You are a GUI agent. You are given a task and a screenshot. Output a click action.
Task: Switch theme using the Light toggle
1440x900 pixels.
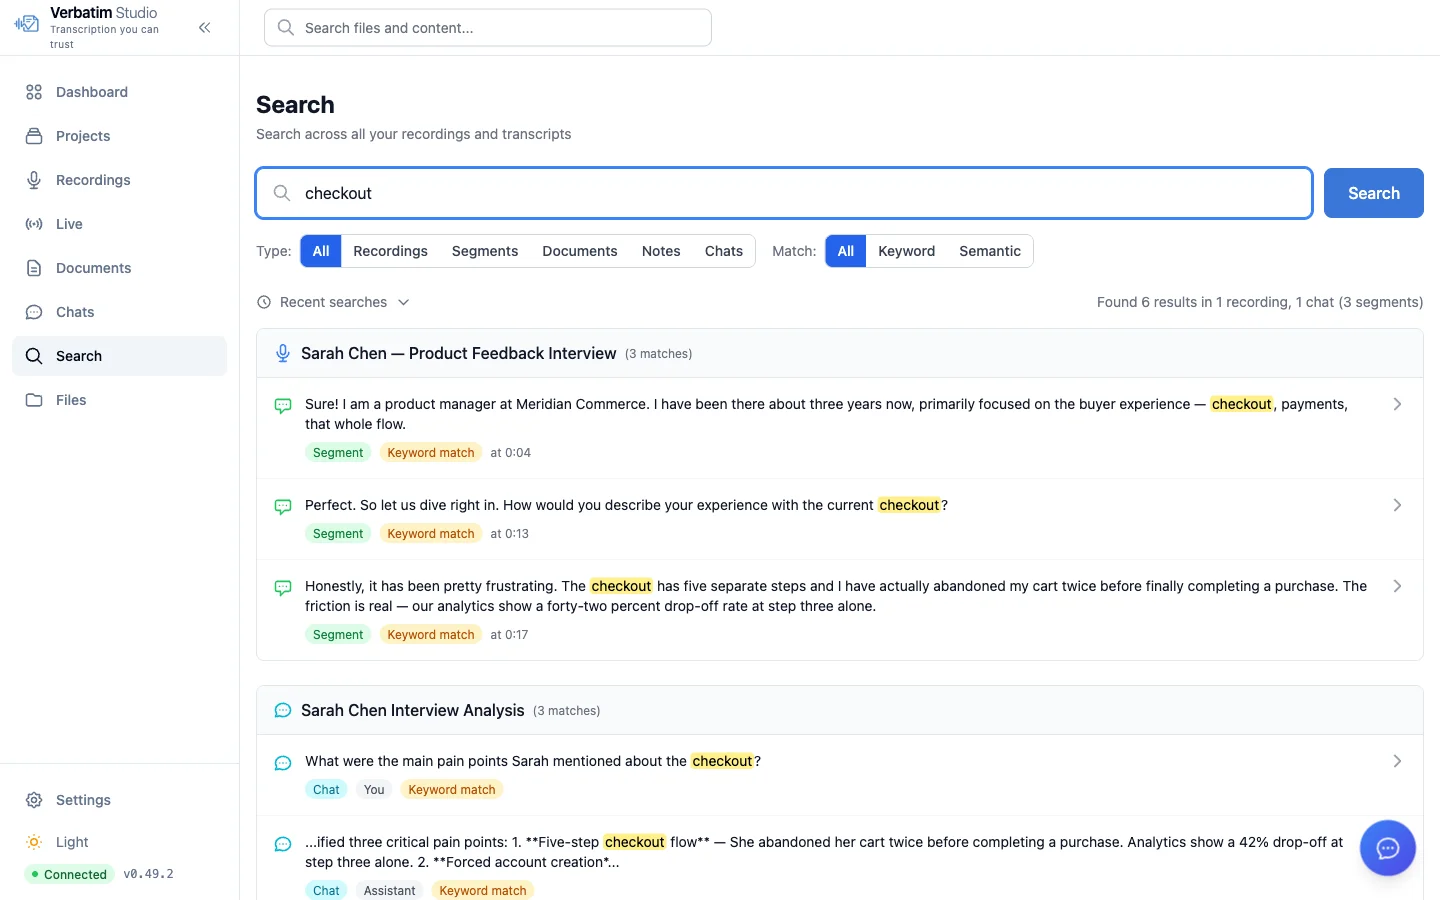tap(70, 841)
